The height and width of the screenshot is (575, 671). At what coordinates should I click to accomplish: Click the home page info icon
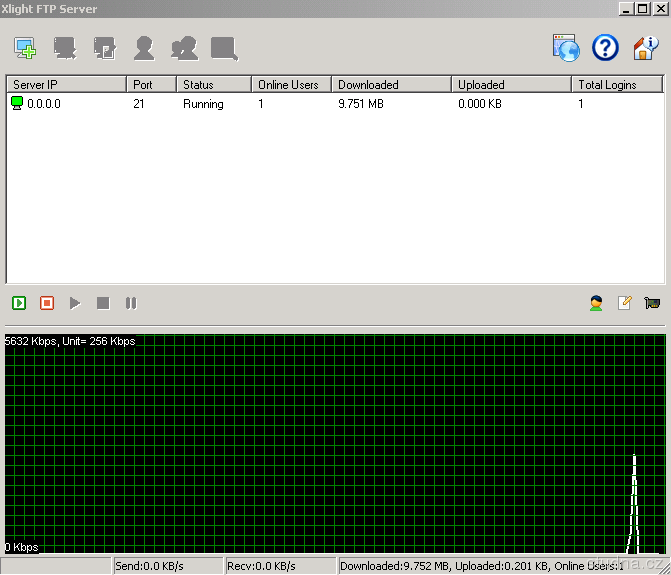645,47
